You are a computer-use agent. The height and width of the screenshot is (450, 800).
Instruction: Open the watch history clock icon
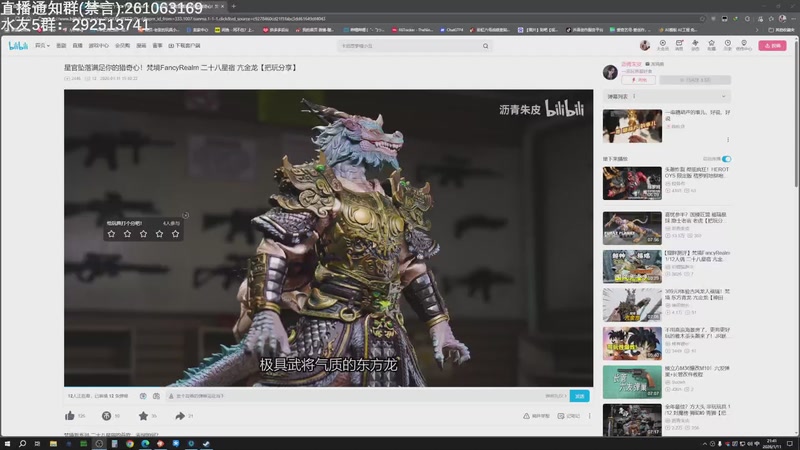728,43
